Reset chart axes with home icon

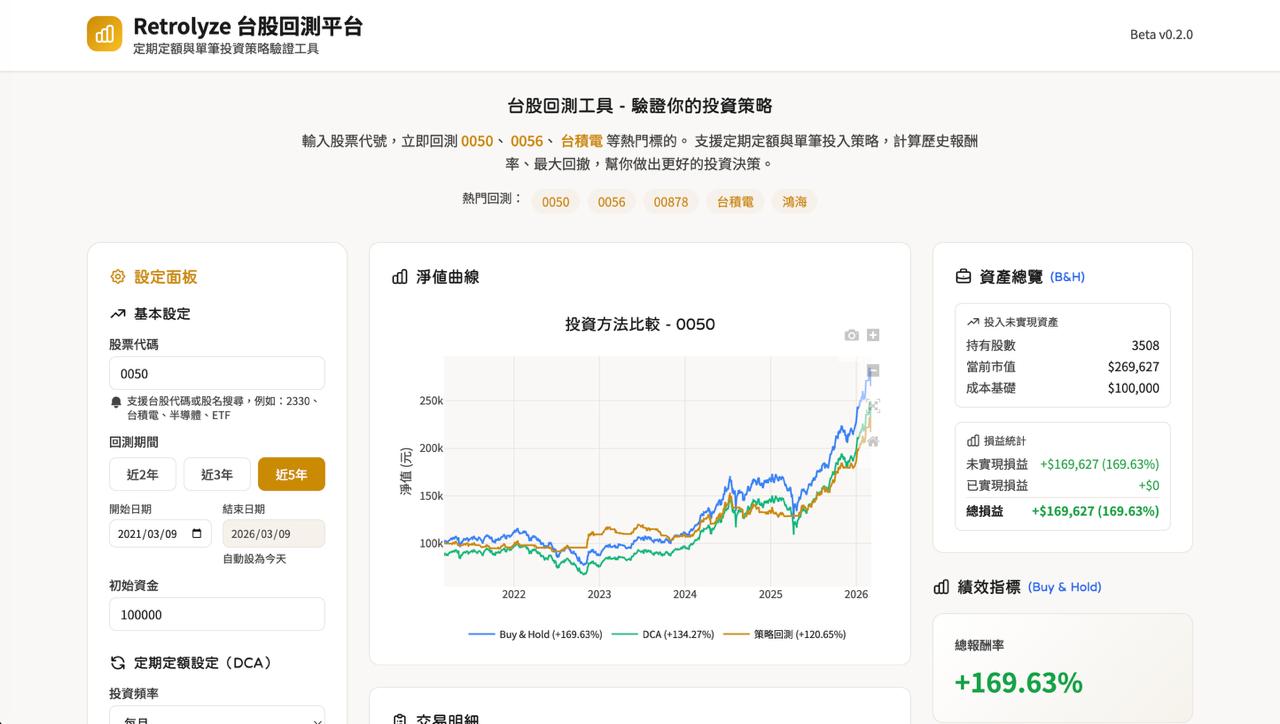point(873,441)
